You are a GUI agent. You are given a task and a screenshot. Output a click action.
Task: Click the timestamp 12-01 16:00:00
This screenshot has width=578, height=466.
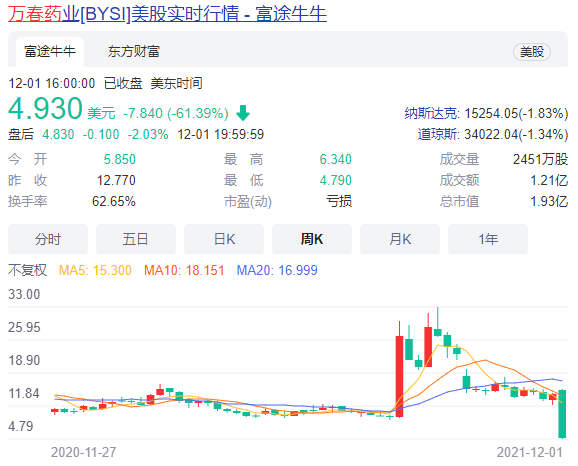tap(52, 83)
